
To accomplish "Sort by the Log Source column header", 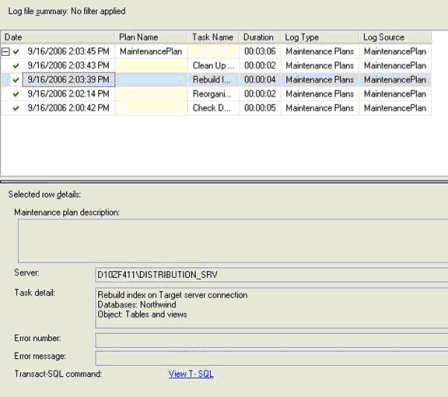I will tap(395, 37).
